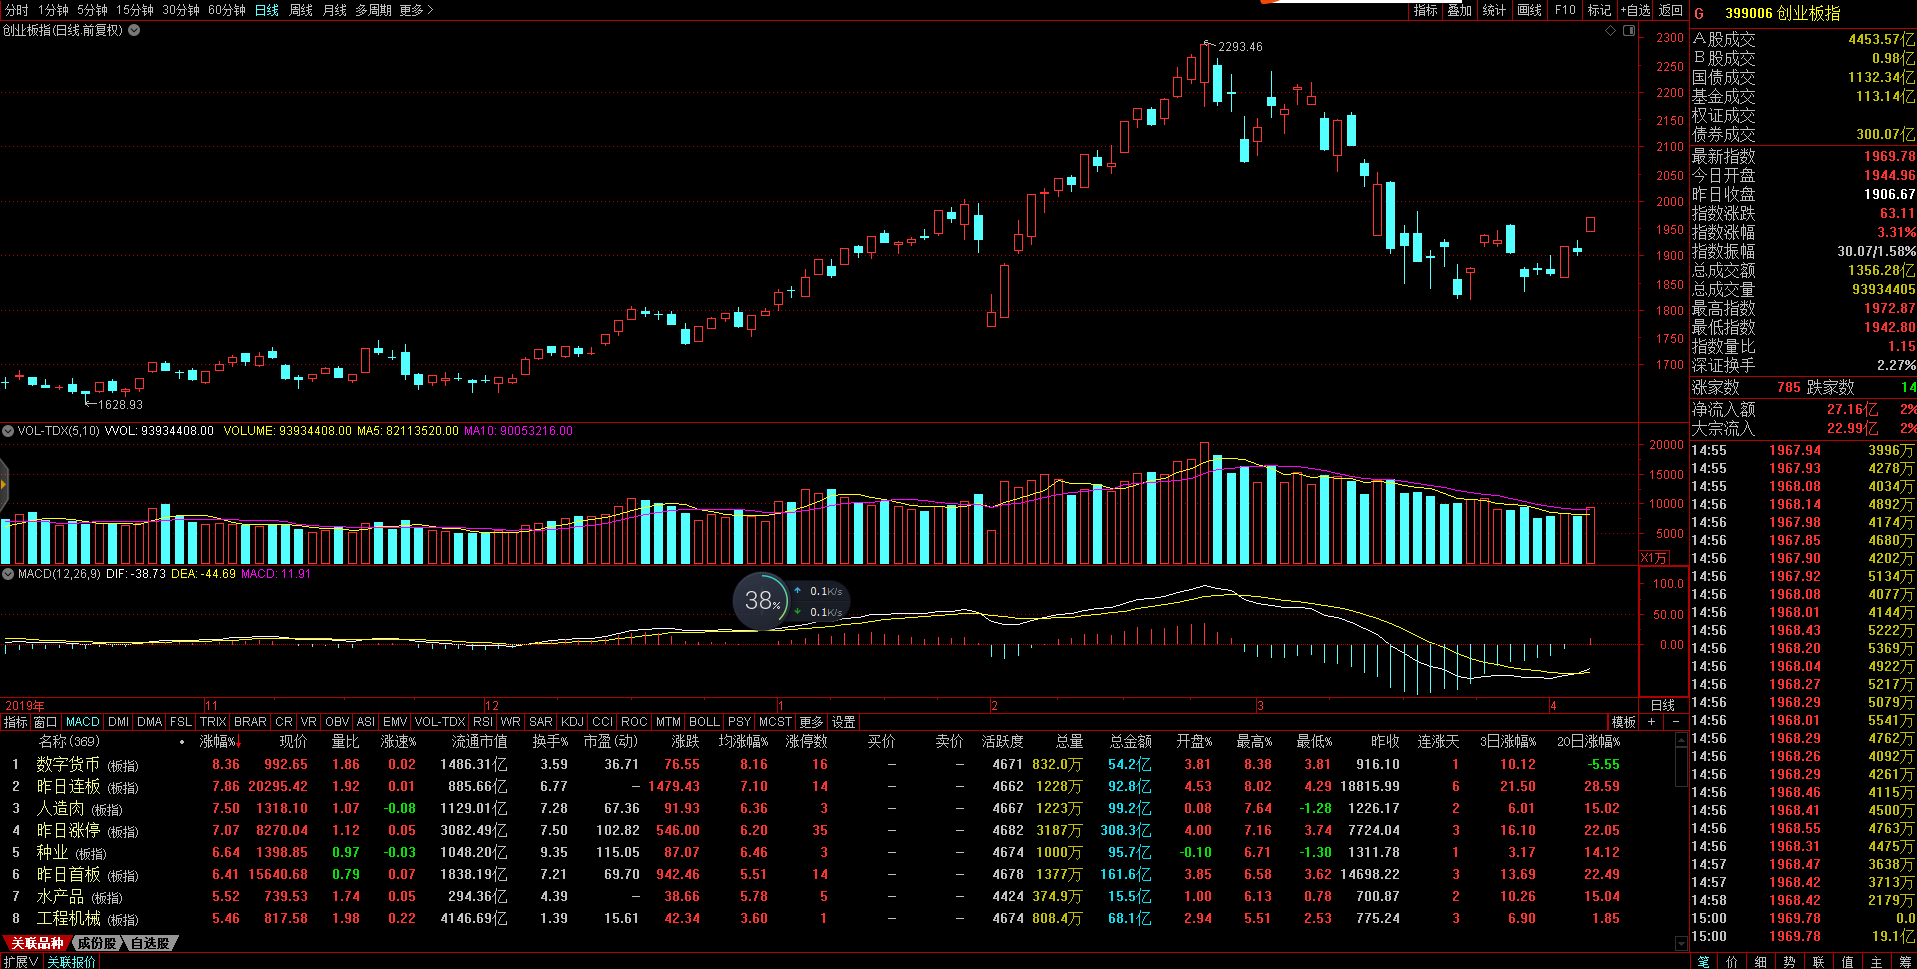Image resolution: width=1917 pixels, height=969 pixels.
Task: Open the F10 info button
Action: pyautogui.click(x=1565, y=10)
